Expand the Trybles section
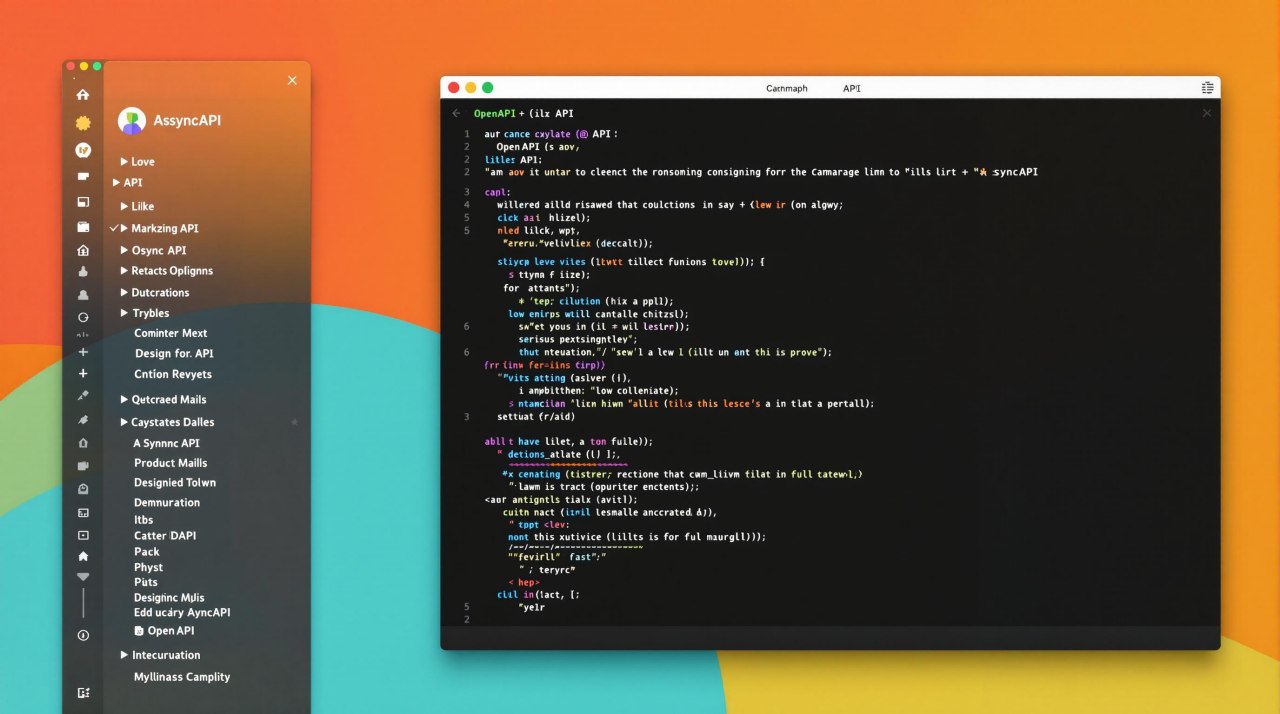 124,313
